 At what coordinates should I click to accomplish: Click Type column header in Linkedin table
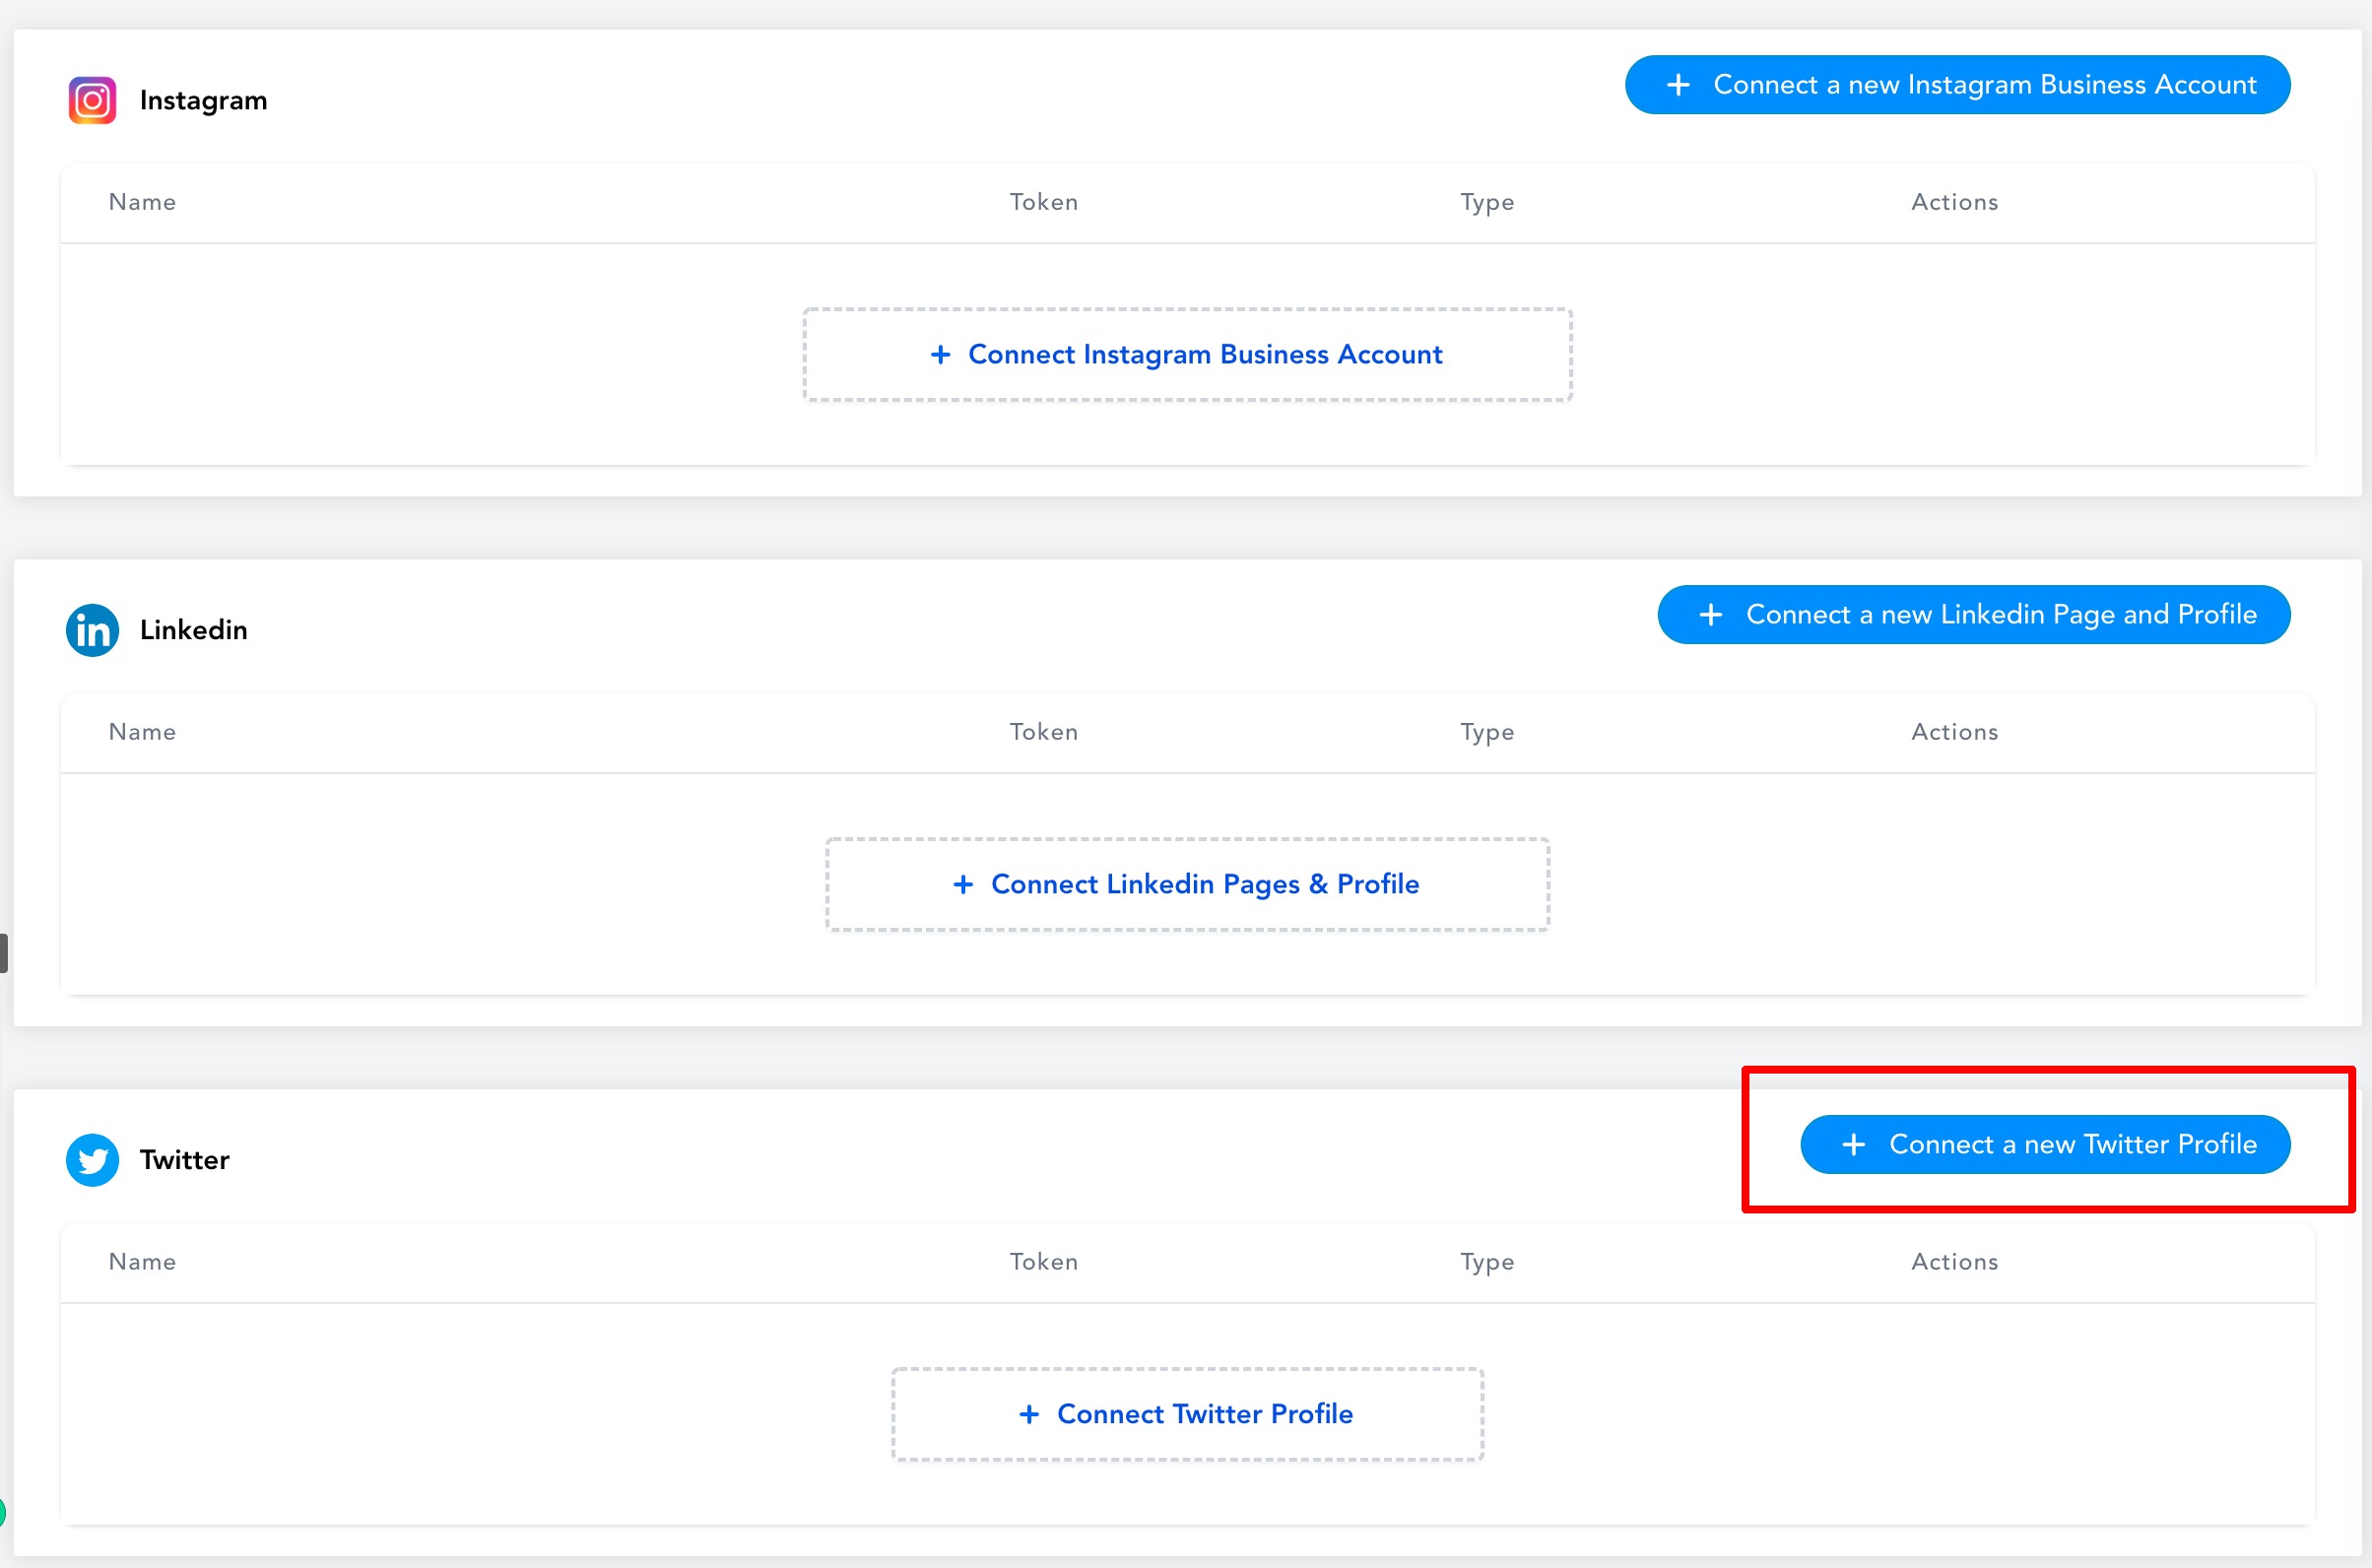click(1487, 732)
